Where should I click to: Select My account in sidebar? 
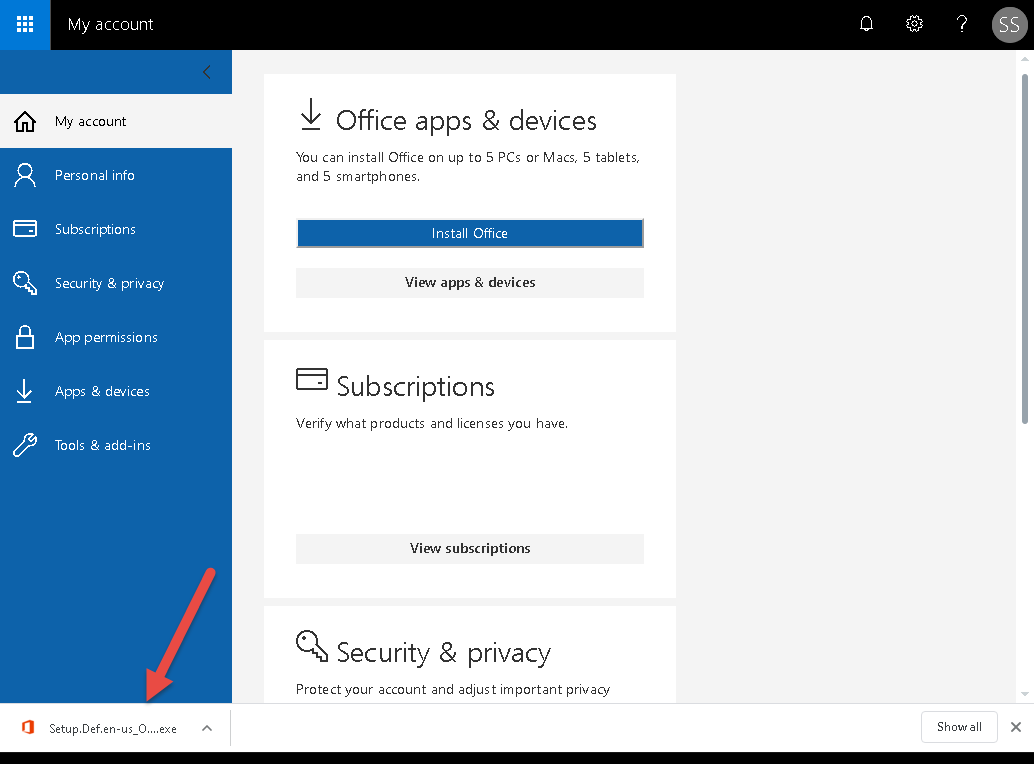coord(116,121)
